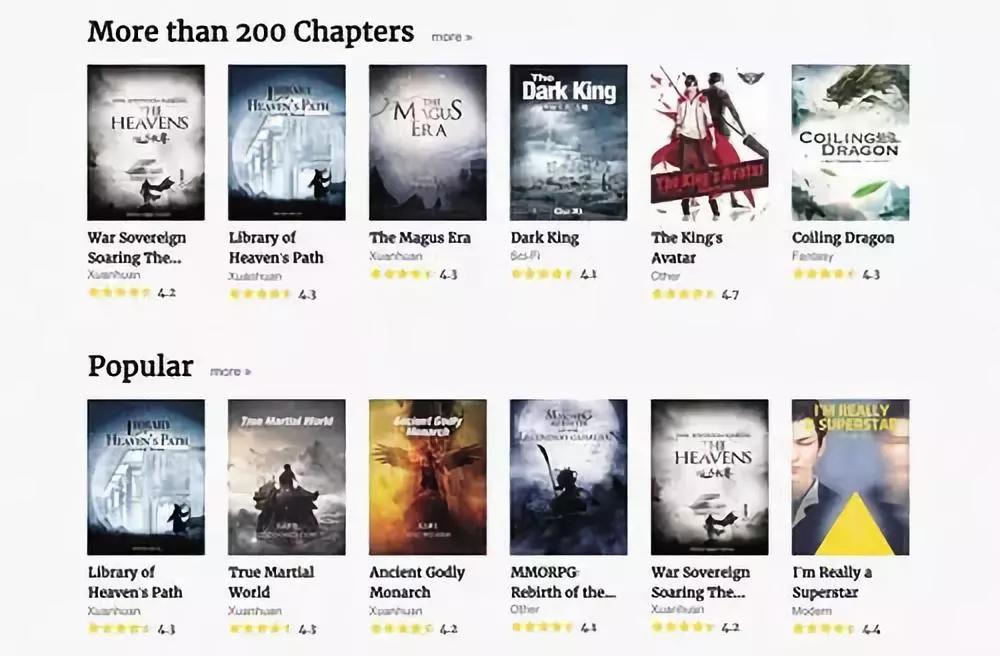Open Library of Heaven's Path cover in Popular
Viewport: 1000px width, 656px height.
[x=145, y=477]
